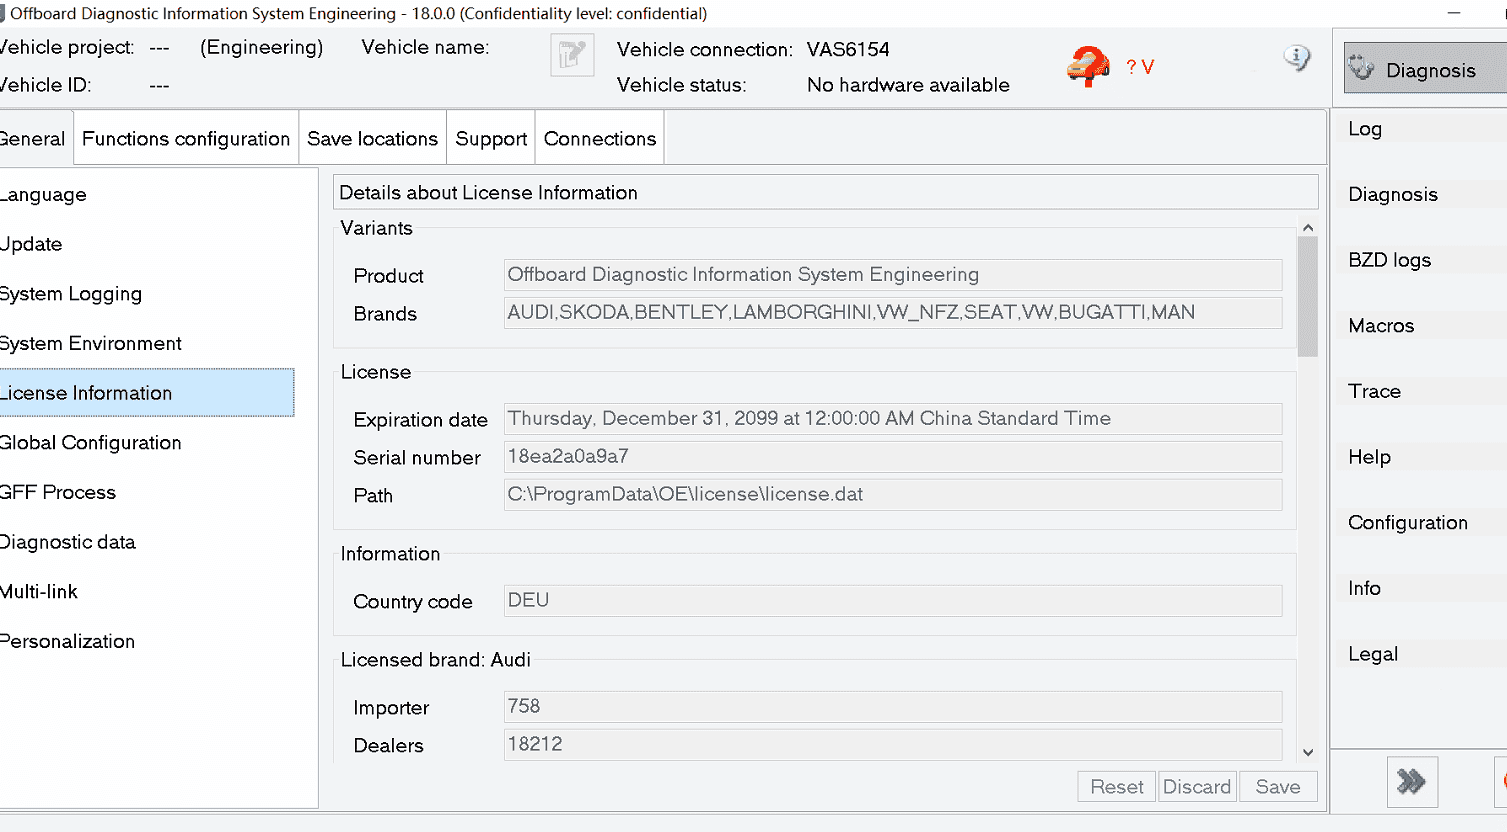This screenshot has height=832, width=1507.
Task: Select the Connections tab
Action: coord(600,138)
